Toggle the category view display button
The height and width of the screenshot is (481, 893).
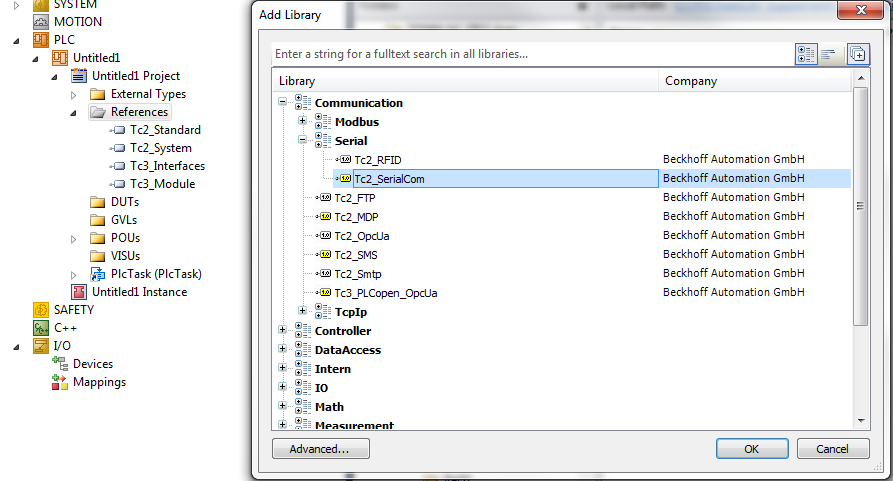(x=806, y=54)
